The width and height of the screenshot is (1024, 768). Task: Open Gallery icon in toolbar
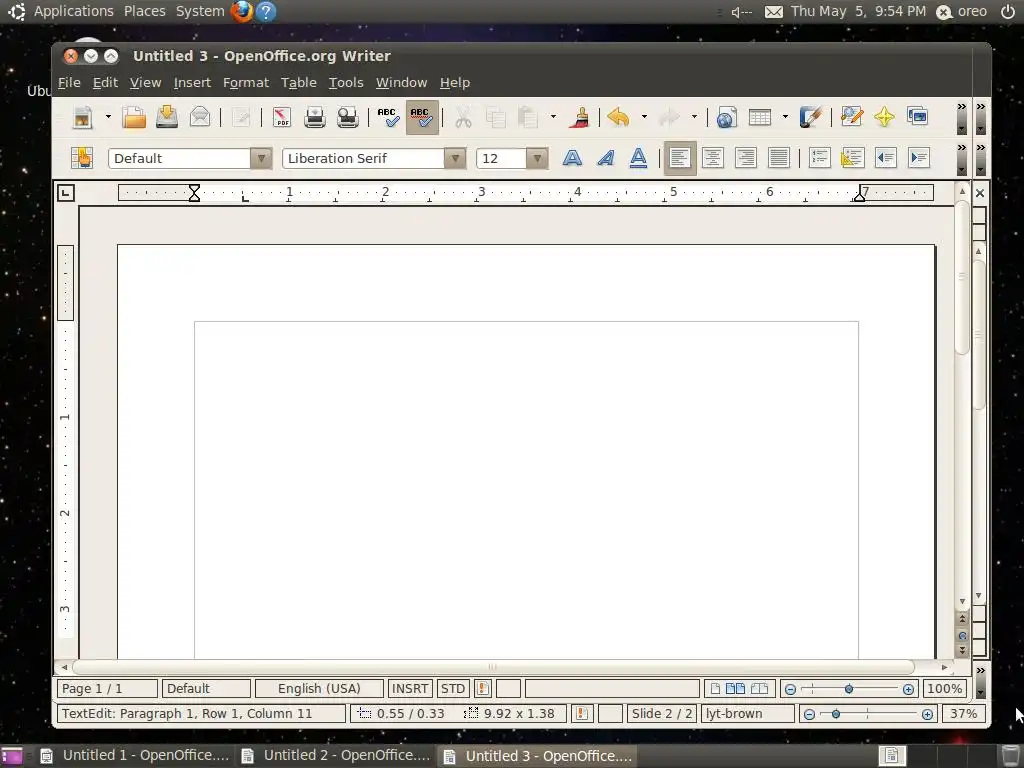tap(918, 118)
